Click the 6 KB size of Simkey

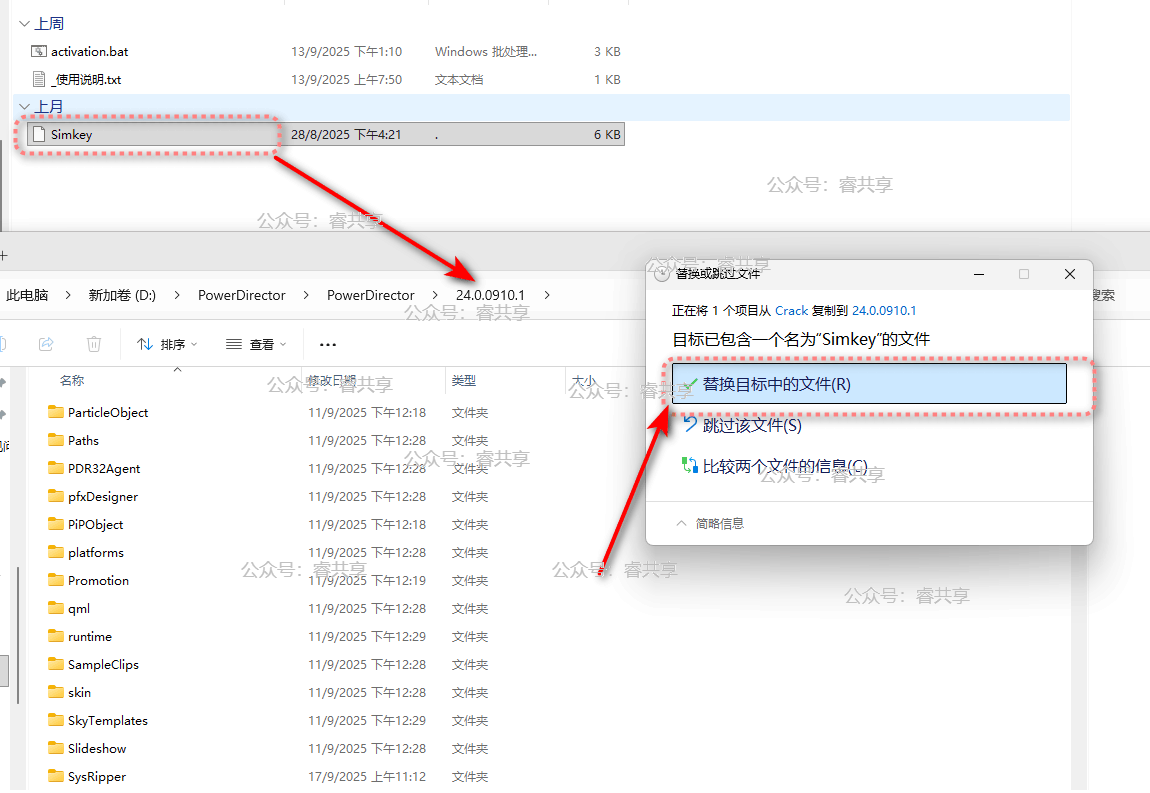pos(607,134)
